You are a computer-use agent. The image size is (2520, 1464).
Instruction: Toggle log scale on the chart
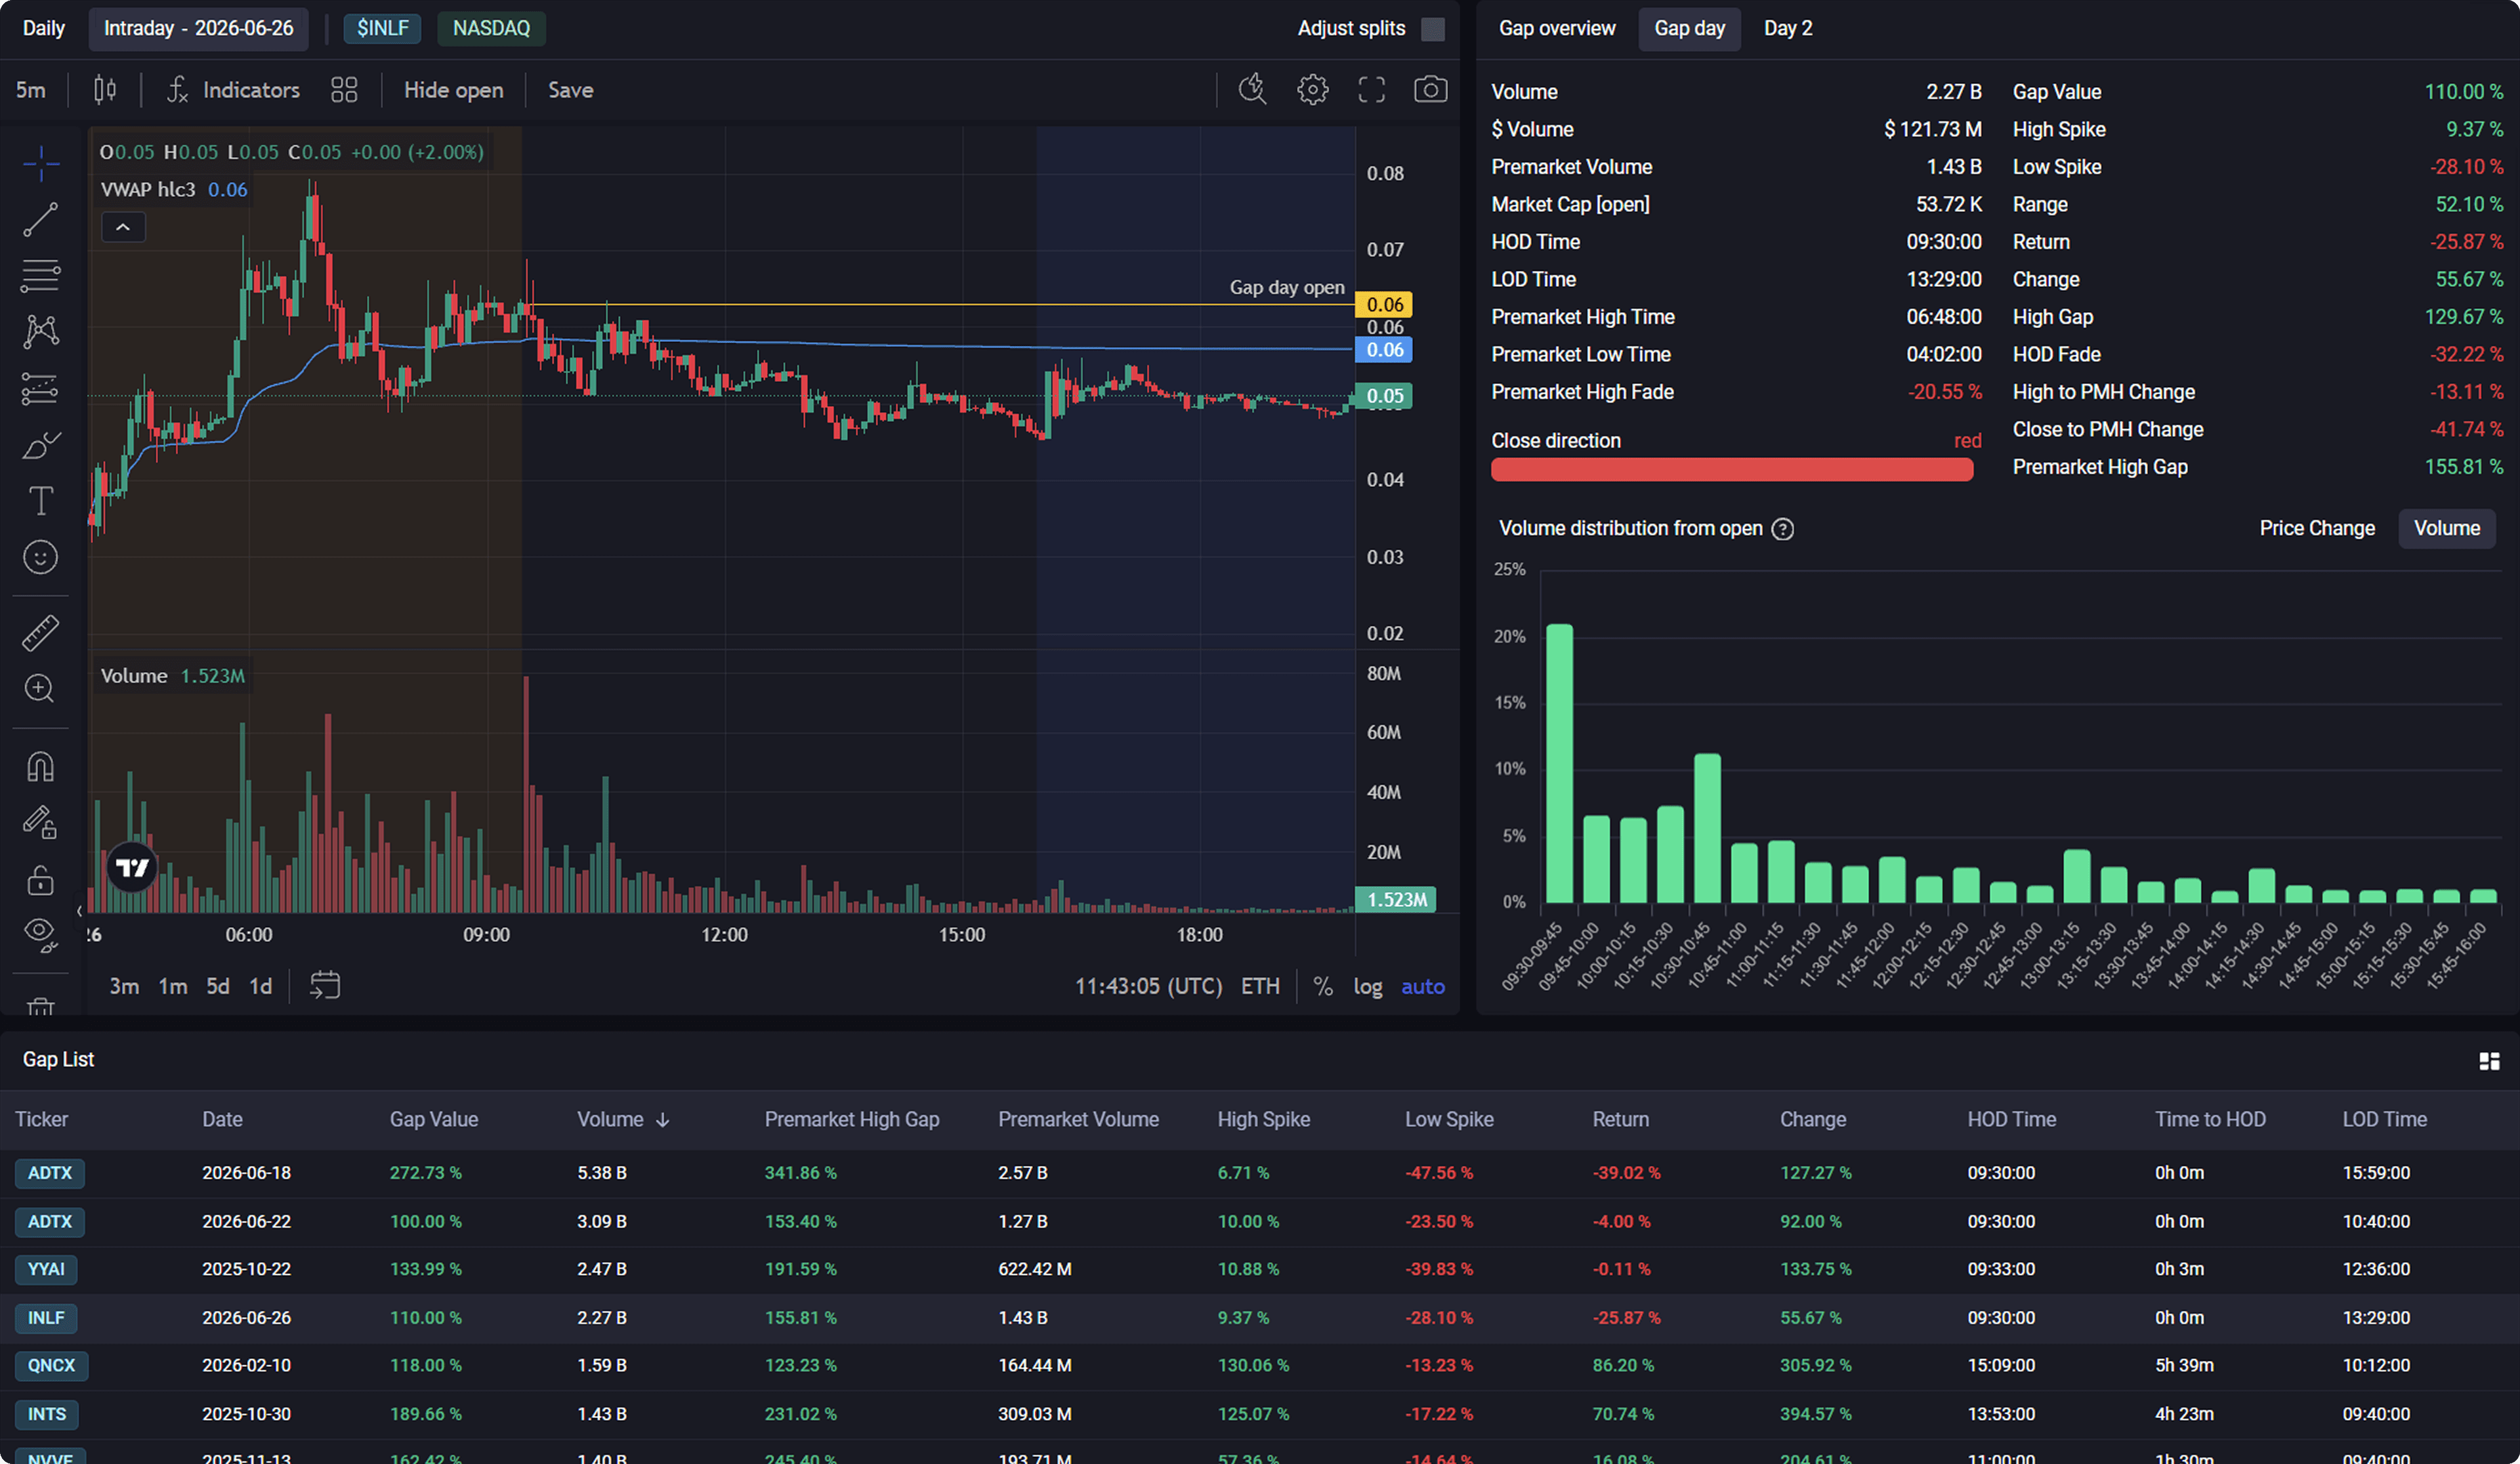1368,987
